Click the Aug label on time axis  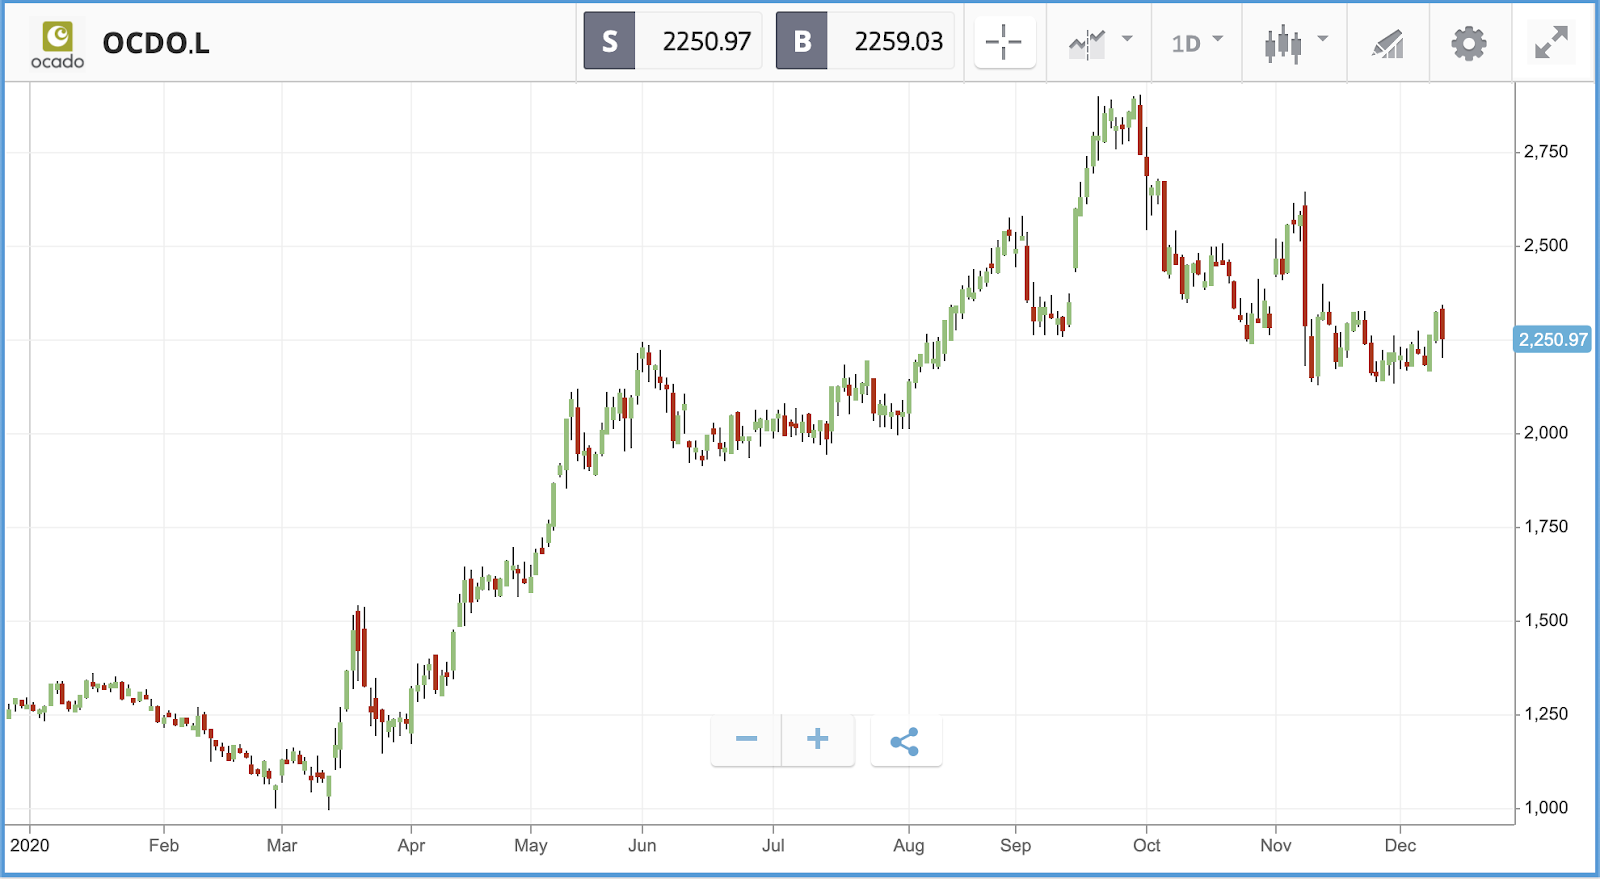[x=909, y=846]
